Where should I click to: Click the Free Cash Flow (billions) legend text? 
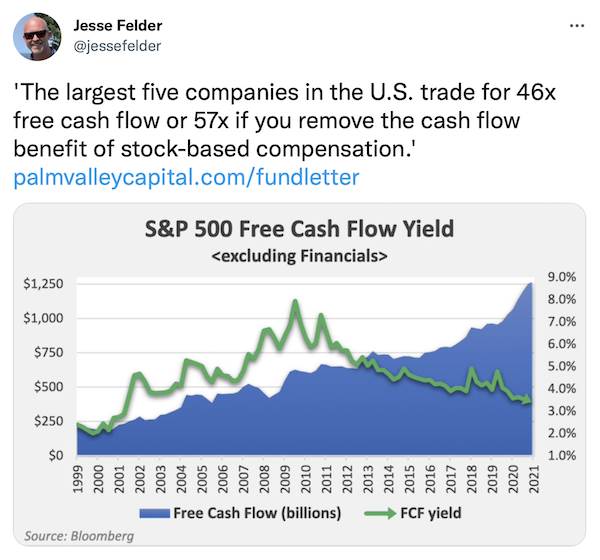(x=257, y=513)
